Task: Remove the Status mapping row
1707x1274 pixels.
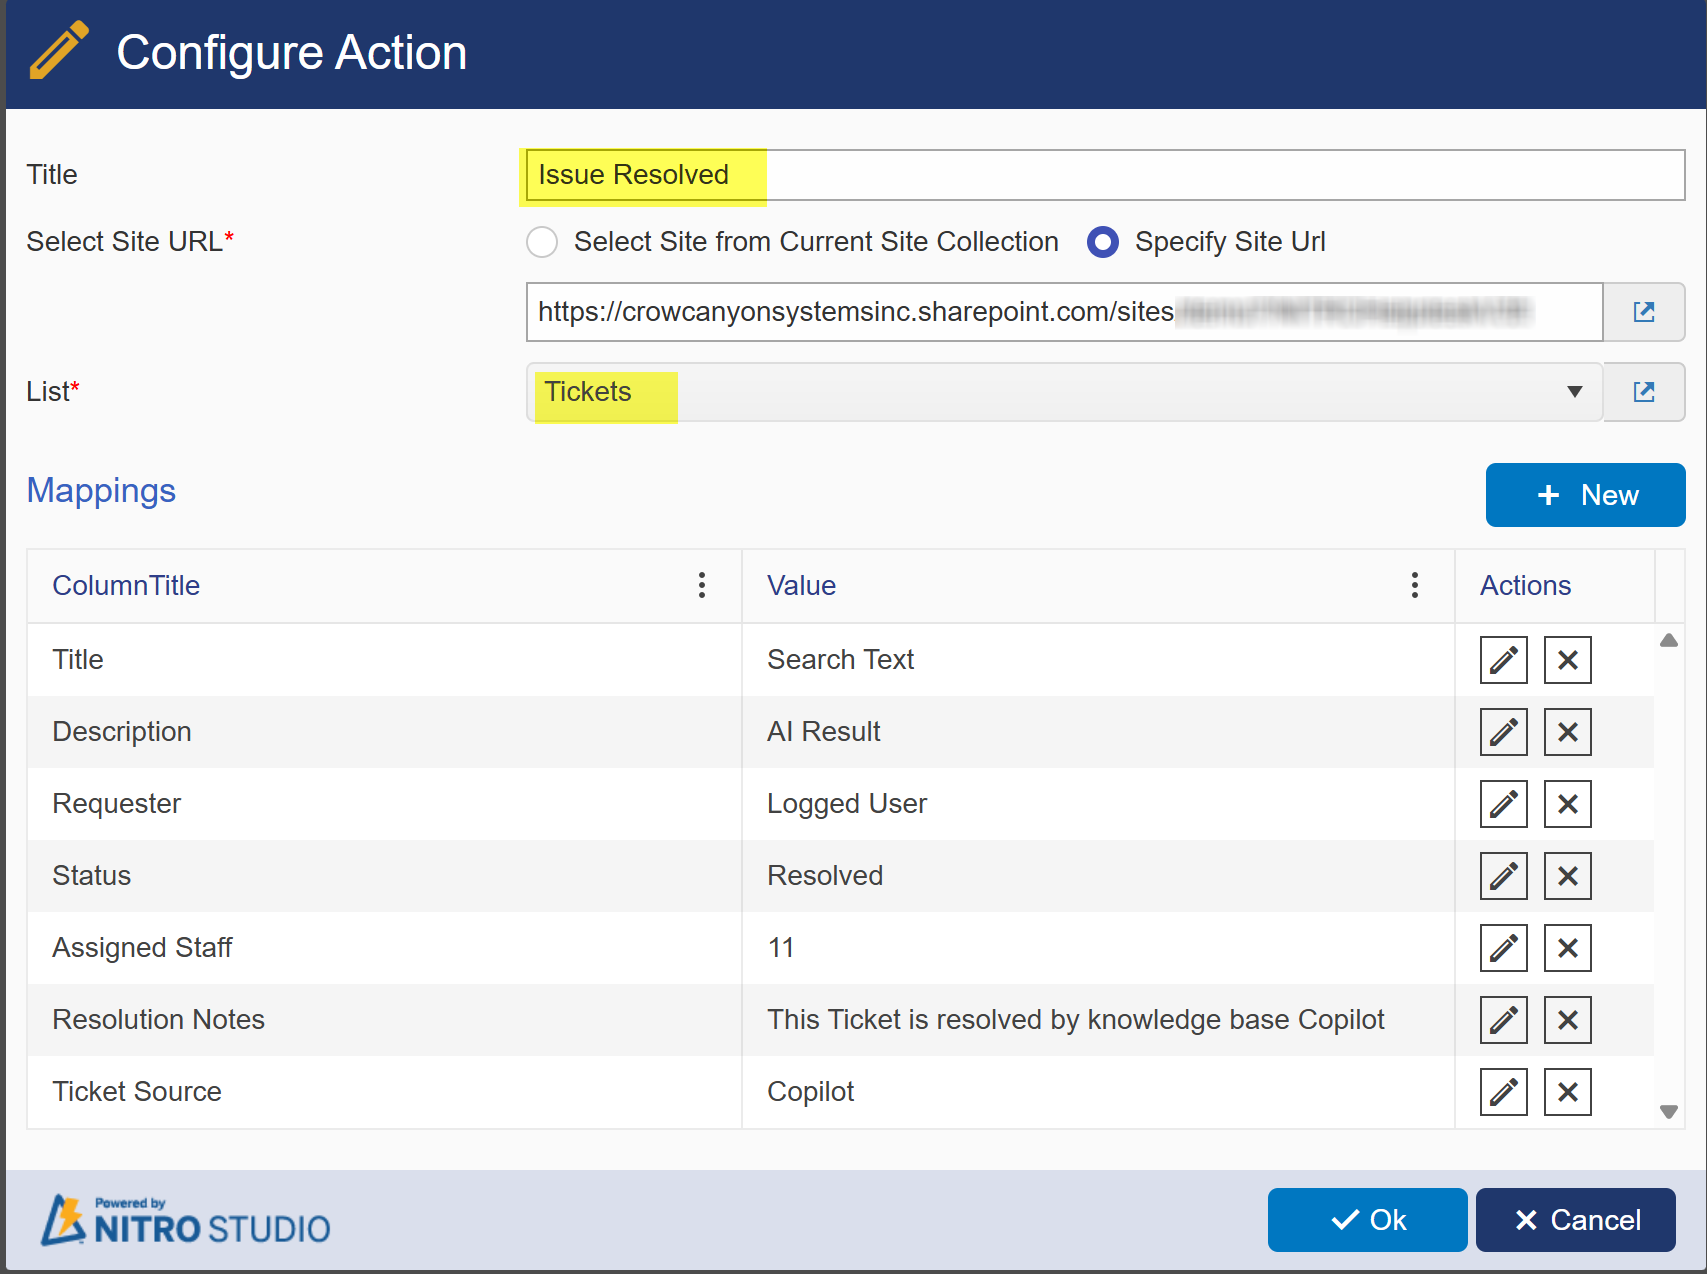Action: [x=1567, y=876]
